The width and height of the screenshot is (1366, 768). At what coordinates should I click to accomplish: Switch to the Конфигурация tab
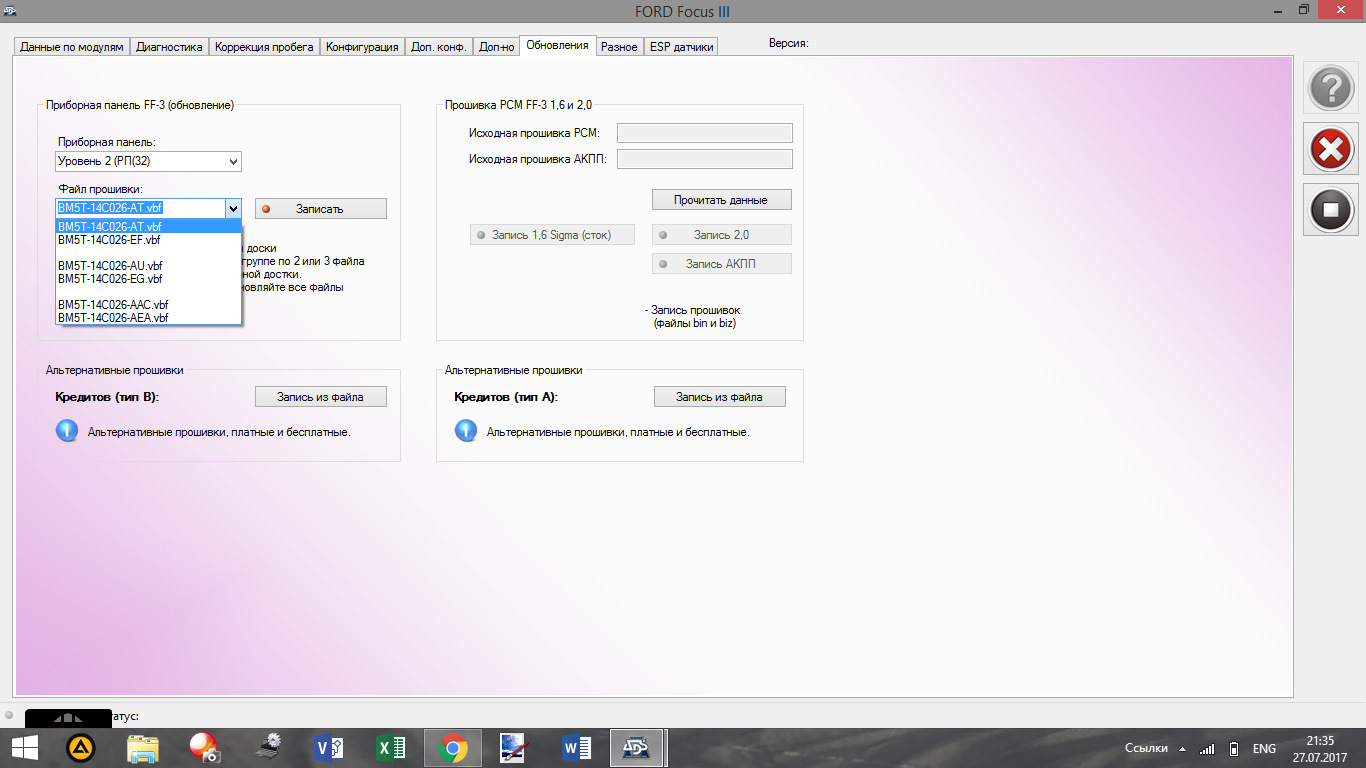[362, 47]
